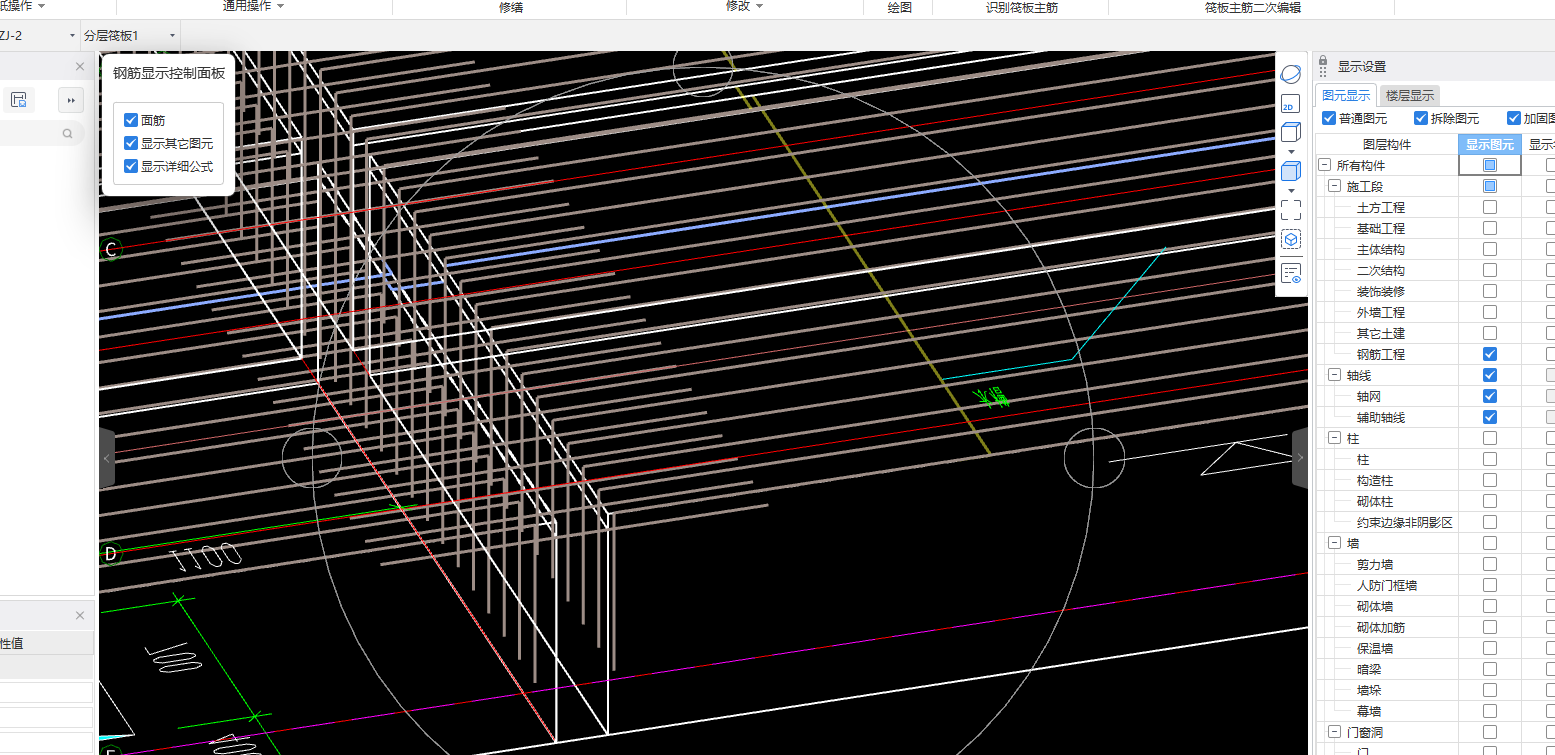
Task: Collapse the 施工段 tree node
Action: click(x=1334, y=186)
